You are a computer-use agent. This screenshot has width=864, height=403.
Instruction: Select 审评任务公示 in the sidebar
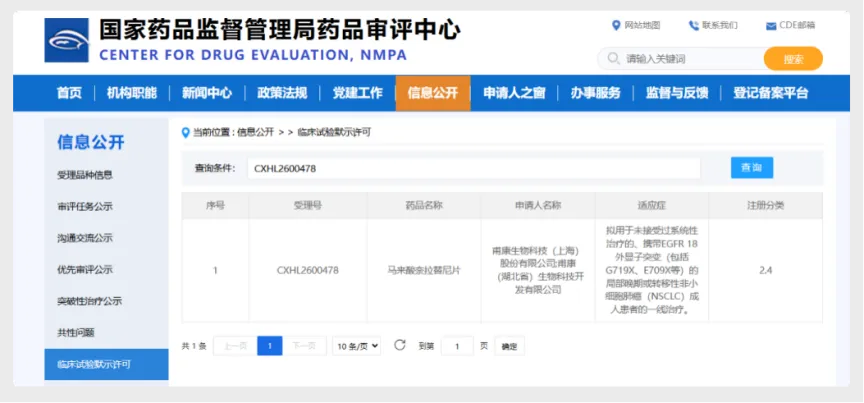(85, 207)
